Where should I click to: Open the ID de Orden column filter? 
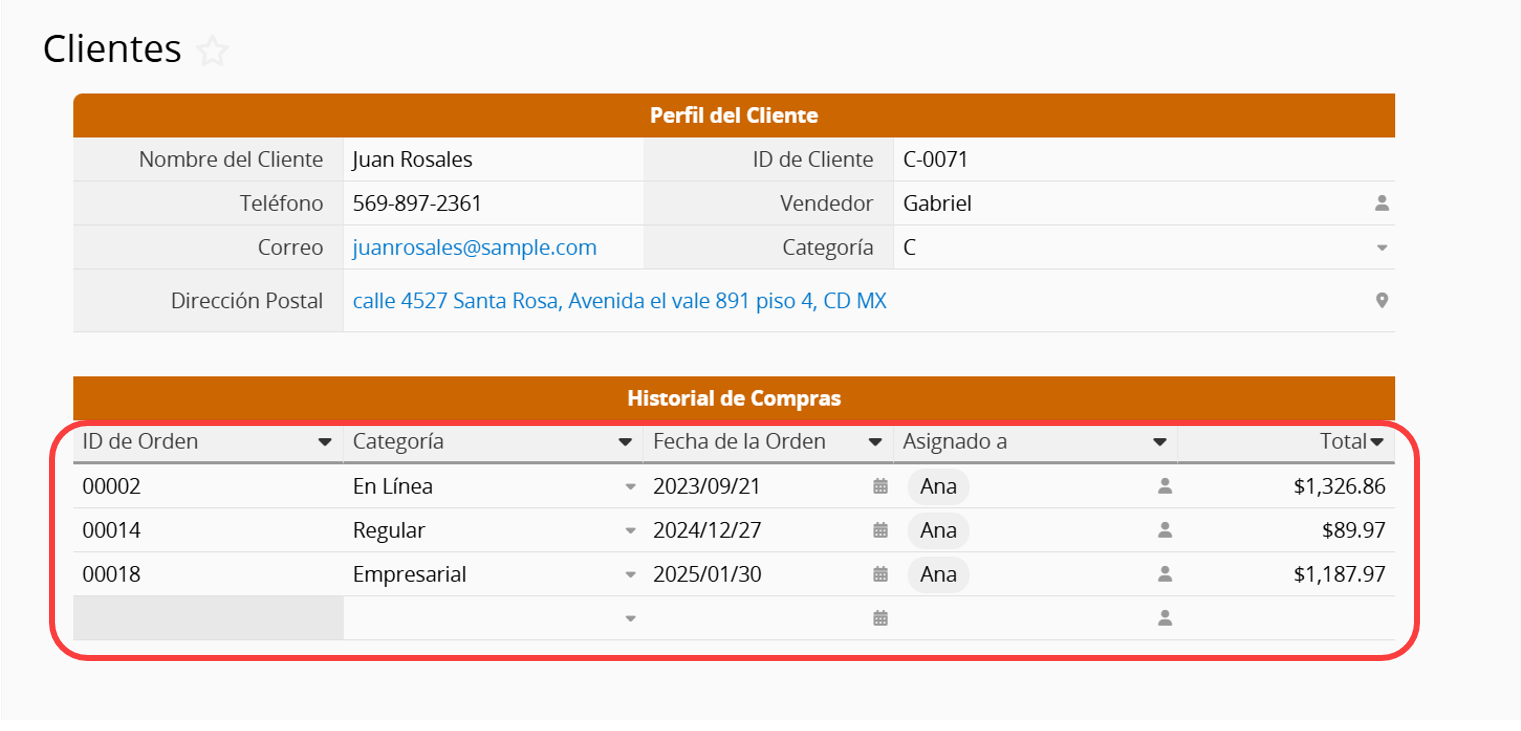324,442
